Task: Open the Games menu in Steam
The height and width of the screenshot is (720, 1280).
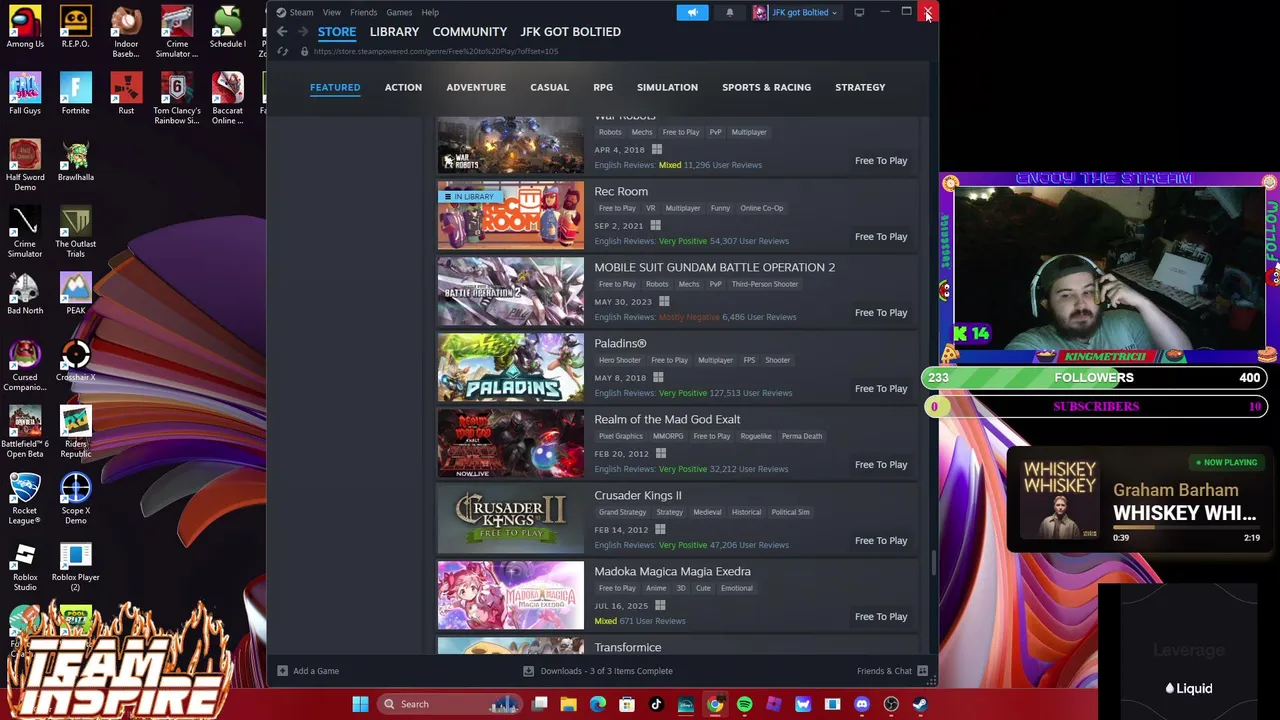Action: [x=399, y=12]
